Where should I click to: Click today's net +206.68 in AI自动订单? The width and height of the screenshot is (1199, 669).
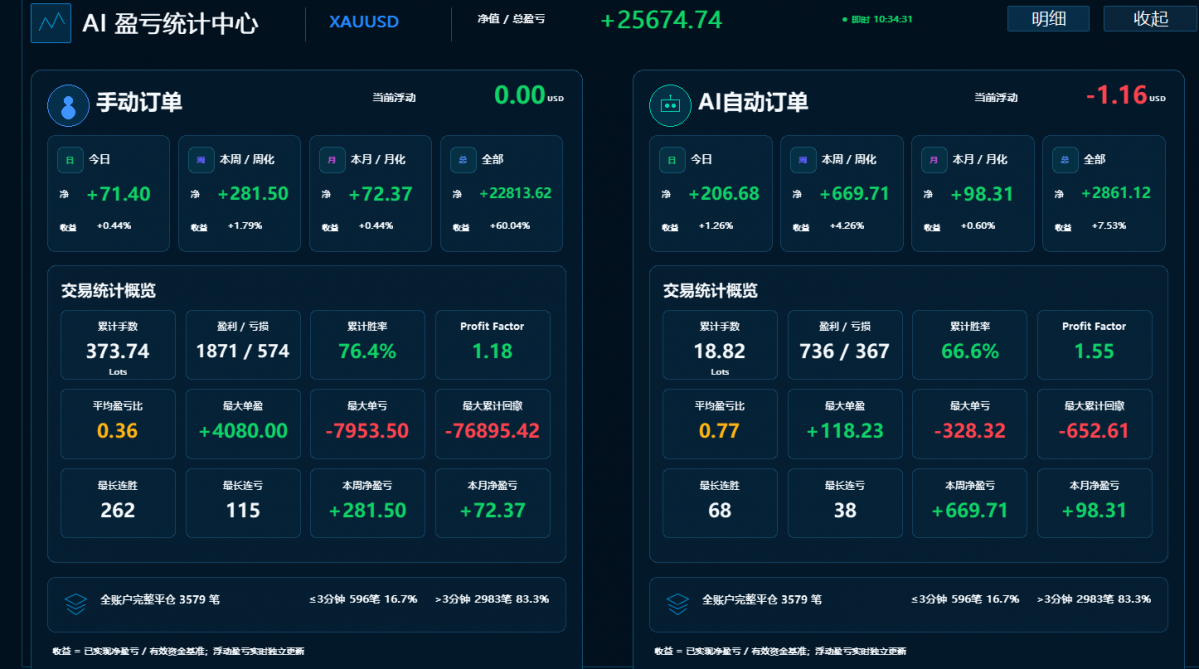coord(723,194)
